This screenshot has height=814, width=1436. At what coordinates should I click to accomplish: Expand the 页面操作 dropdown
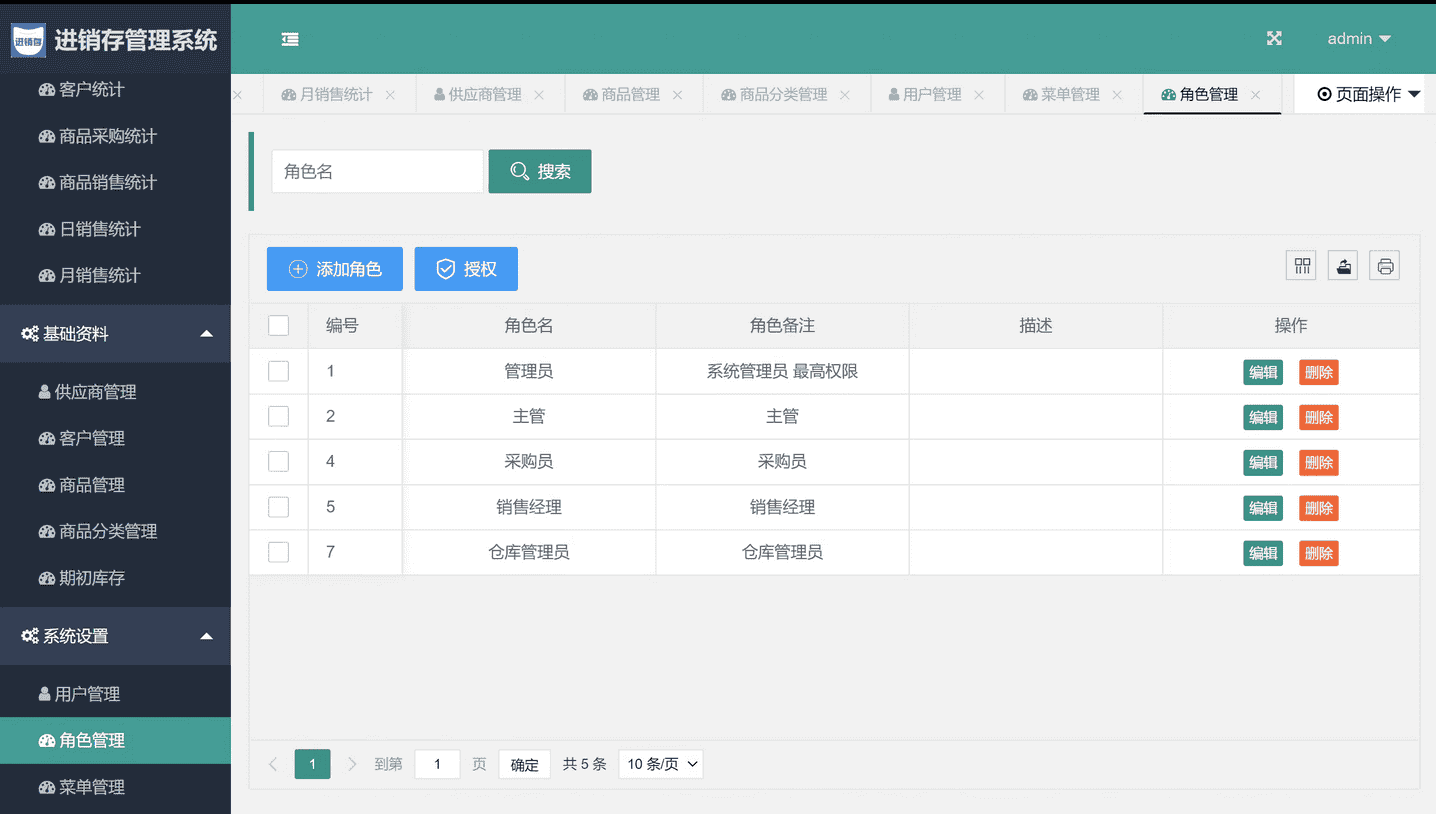pyautogui.click(x=1368, y=95)
